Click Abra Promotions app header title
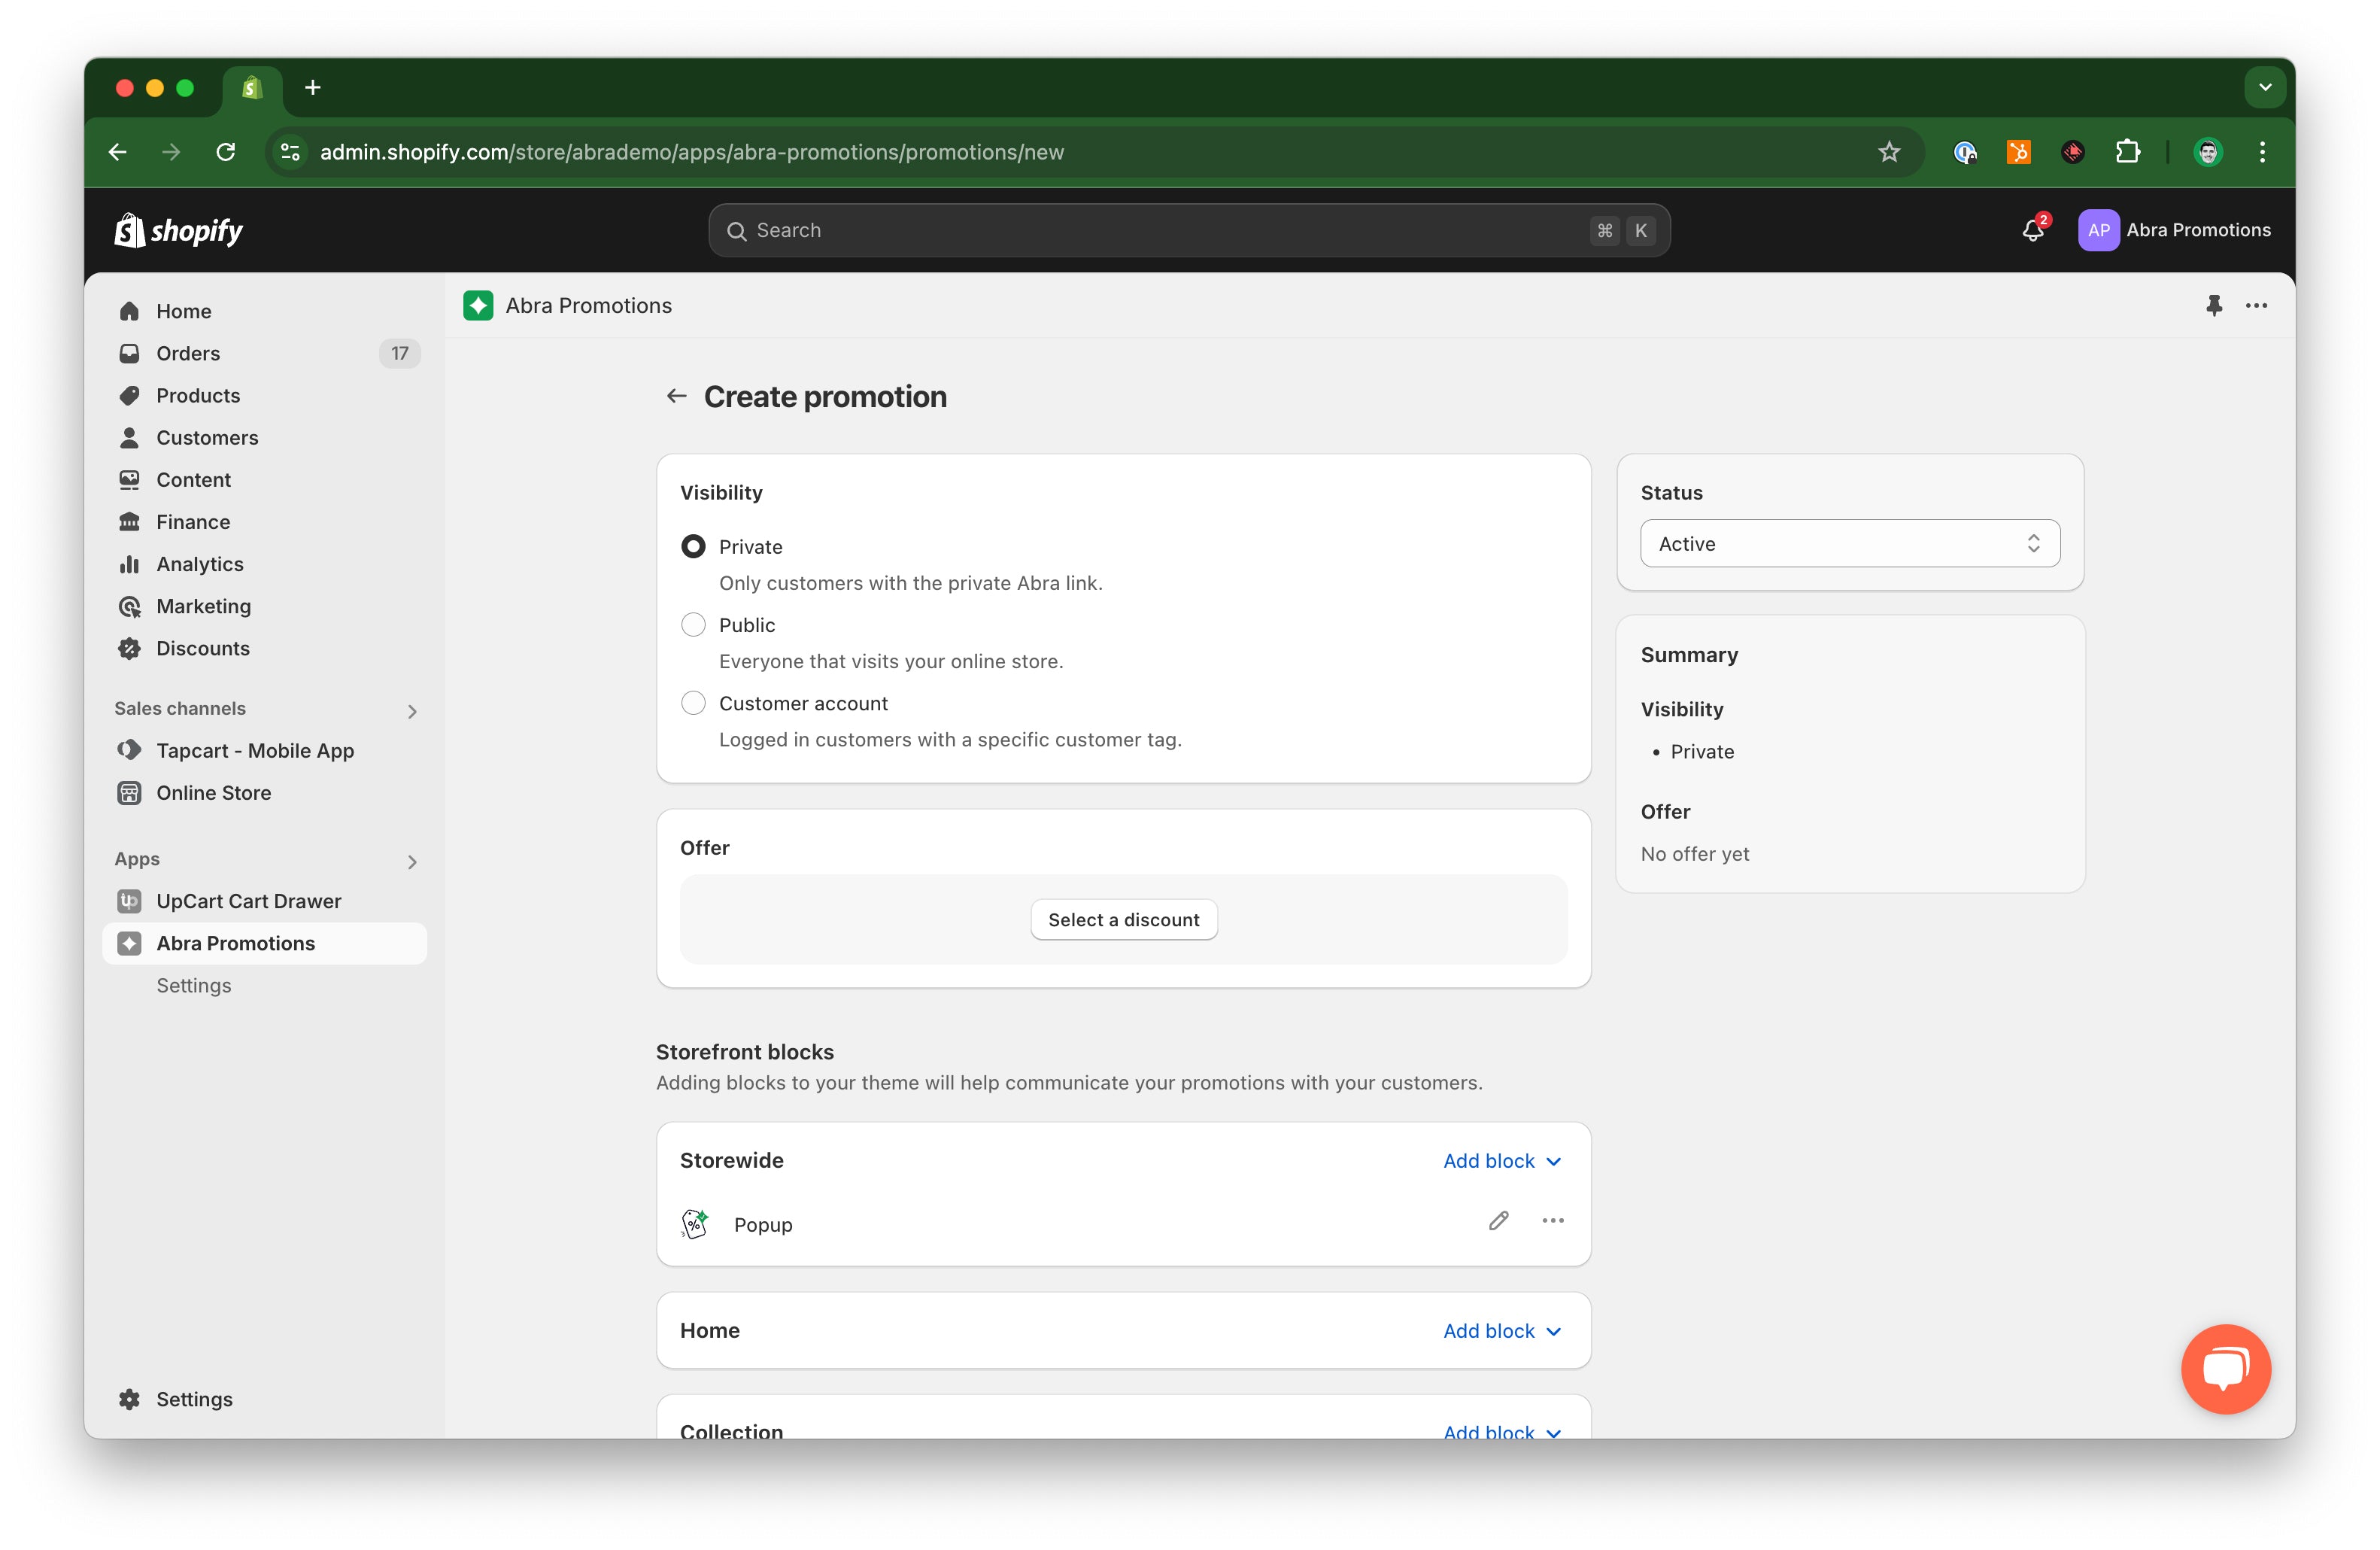The height and width of the screenshot is (1550, 2380). pyautogui.click(x=588, y=306)
